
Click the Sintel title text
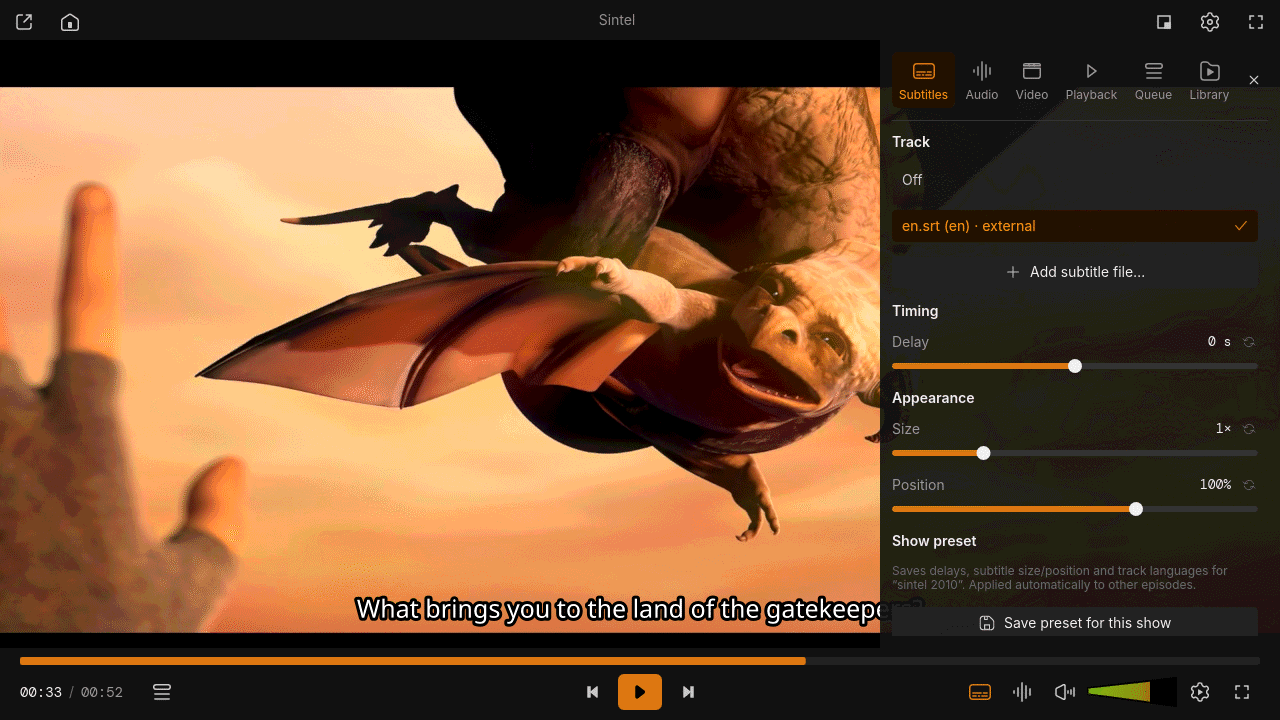coord(617,20)
